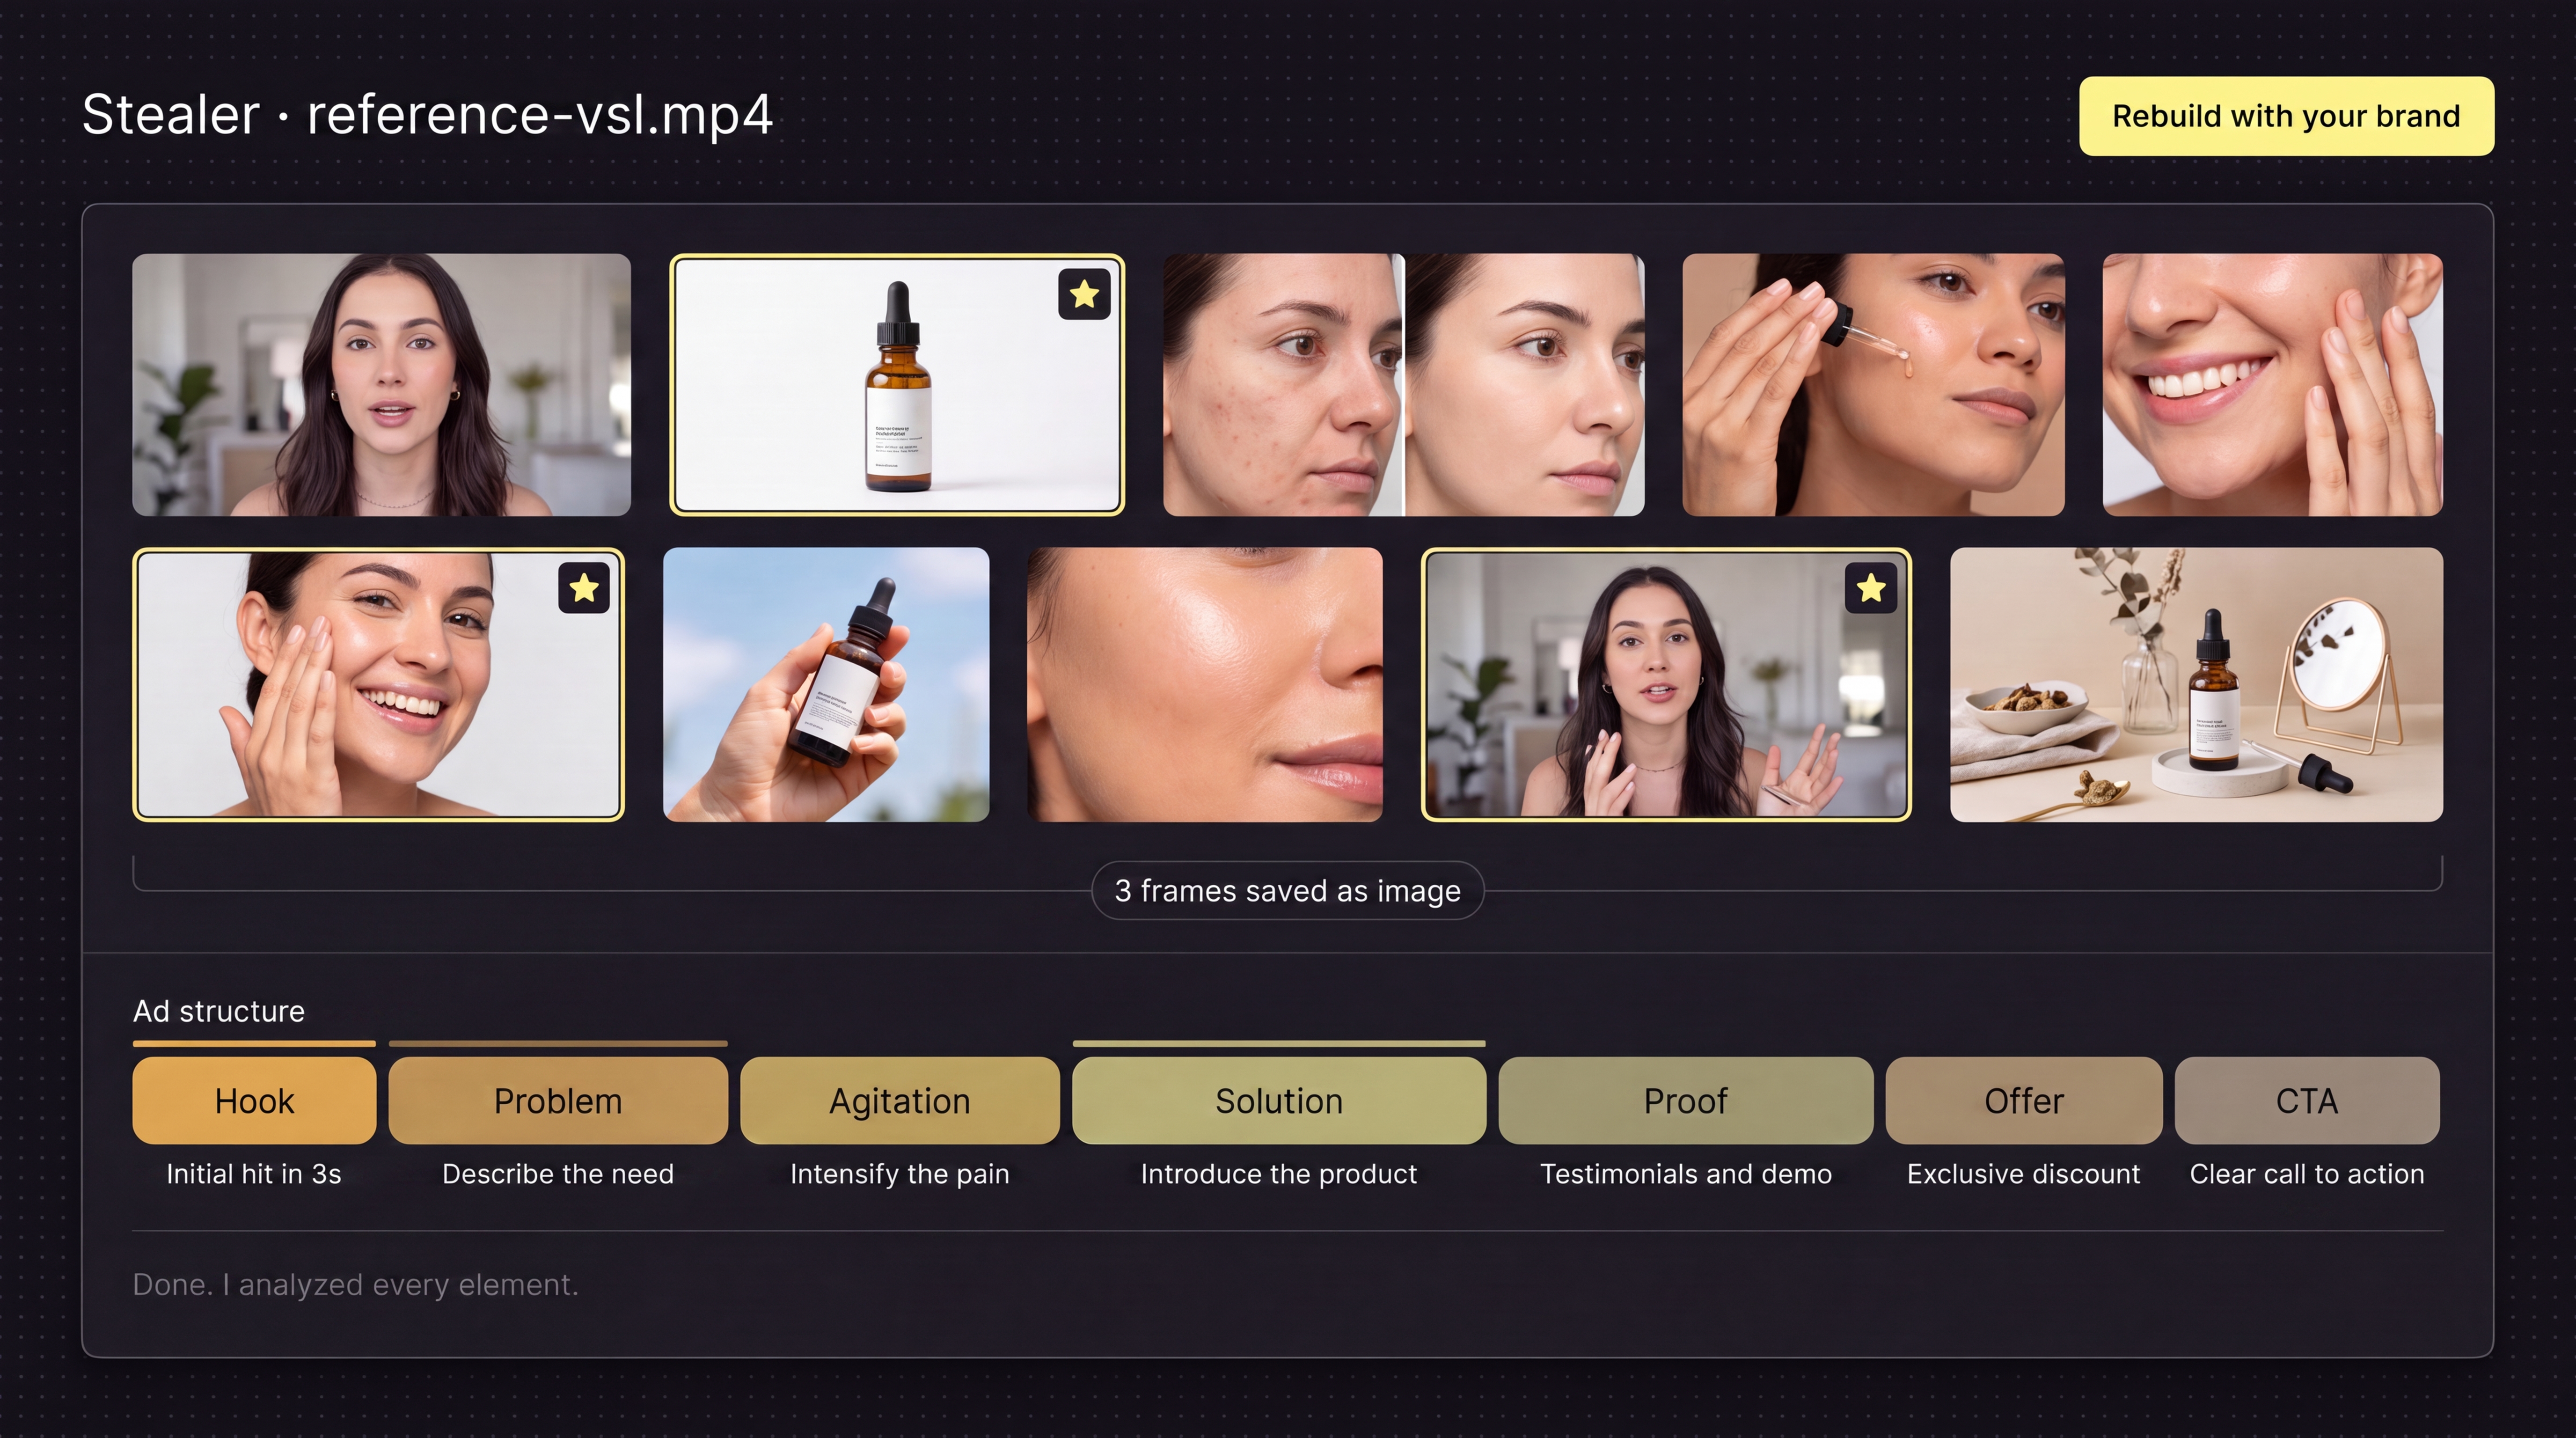Open the serum bottle with mirror still life frame
This screenshot has height=1438, width=2576.
point(2196,685)
